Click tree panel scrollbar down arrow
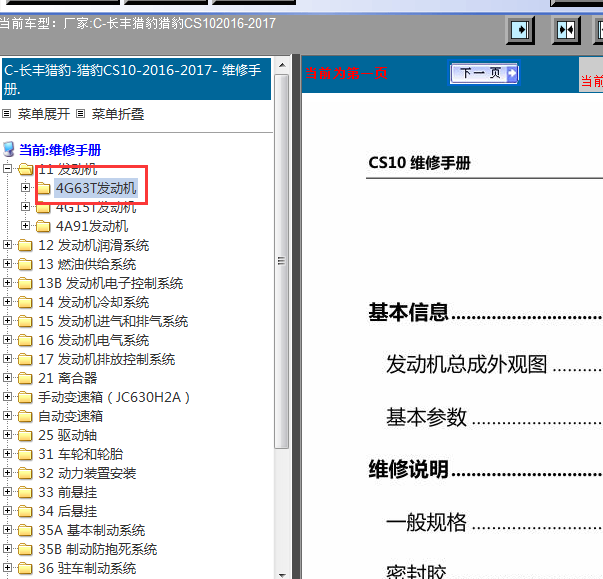 (x=282, y=574)
